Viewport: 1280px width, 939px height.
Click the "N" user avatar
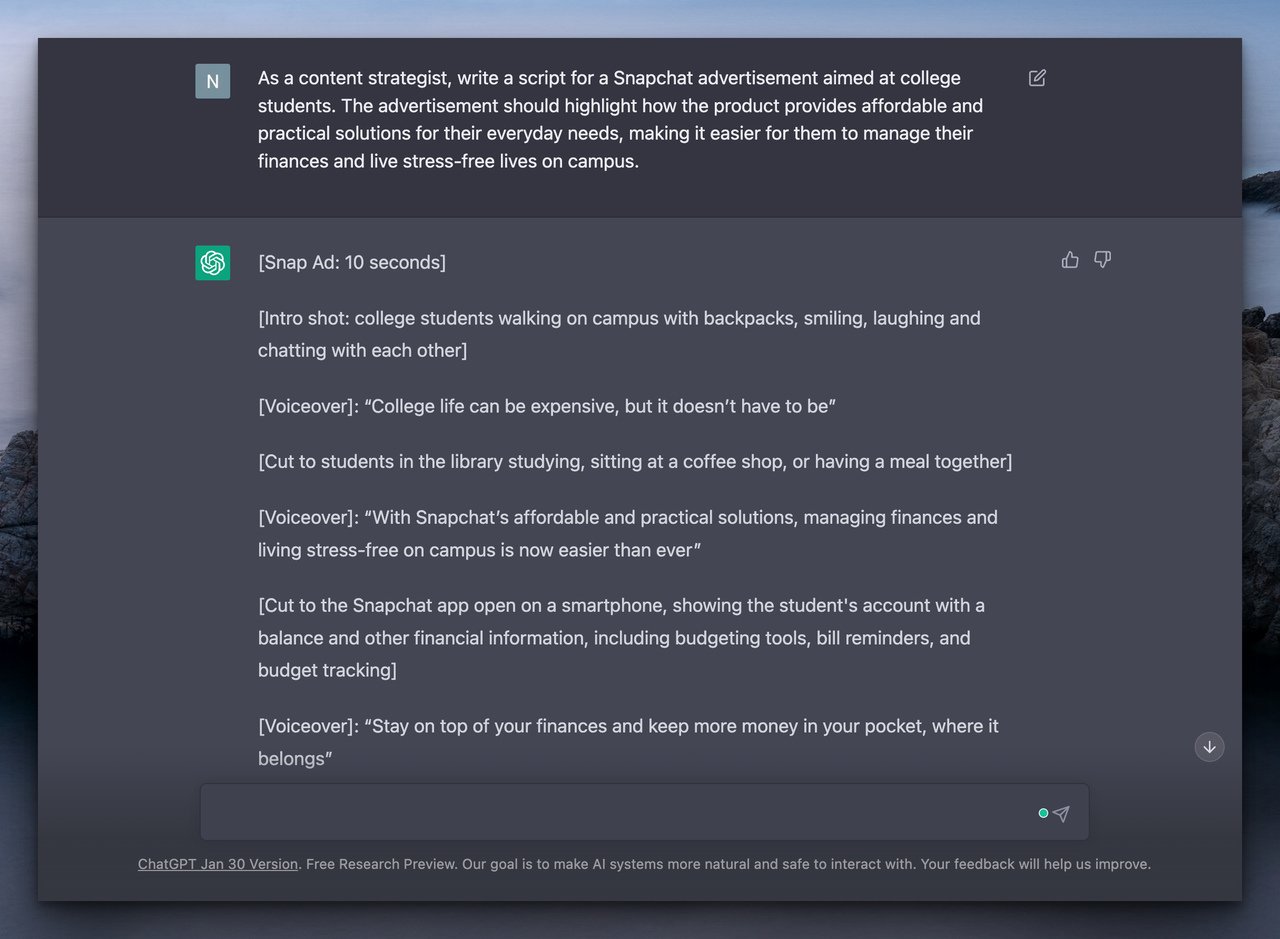[x=212, y=81]
